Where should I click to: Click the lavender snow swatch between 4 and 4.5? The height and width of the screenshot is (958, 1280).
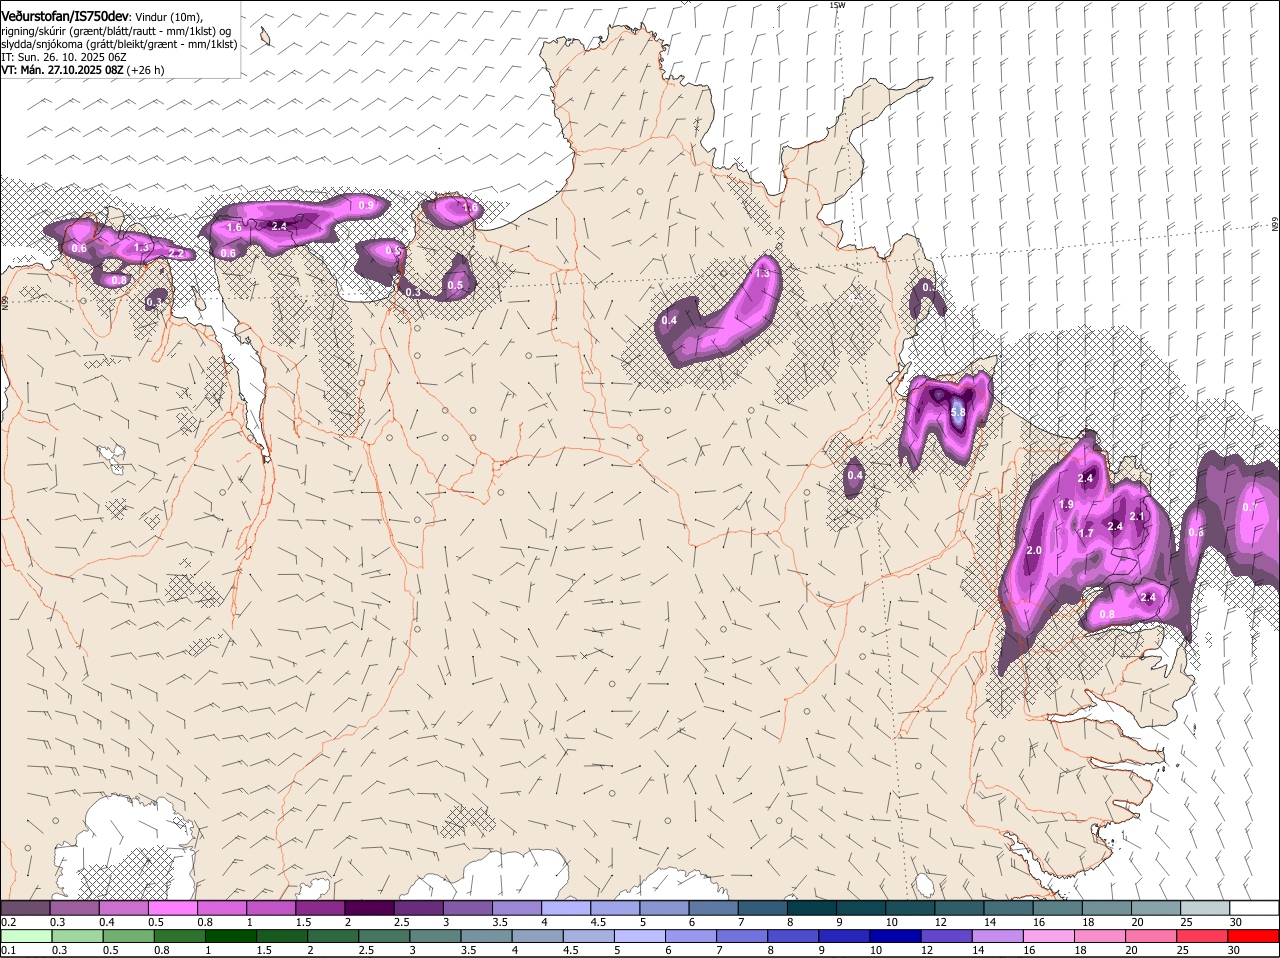[x=565, y=907]
